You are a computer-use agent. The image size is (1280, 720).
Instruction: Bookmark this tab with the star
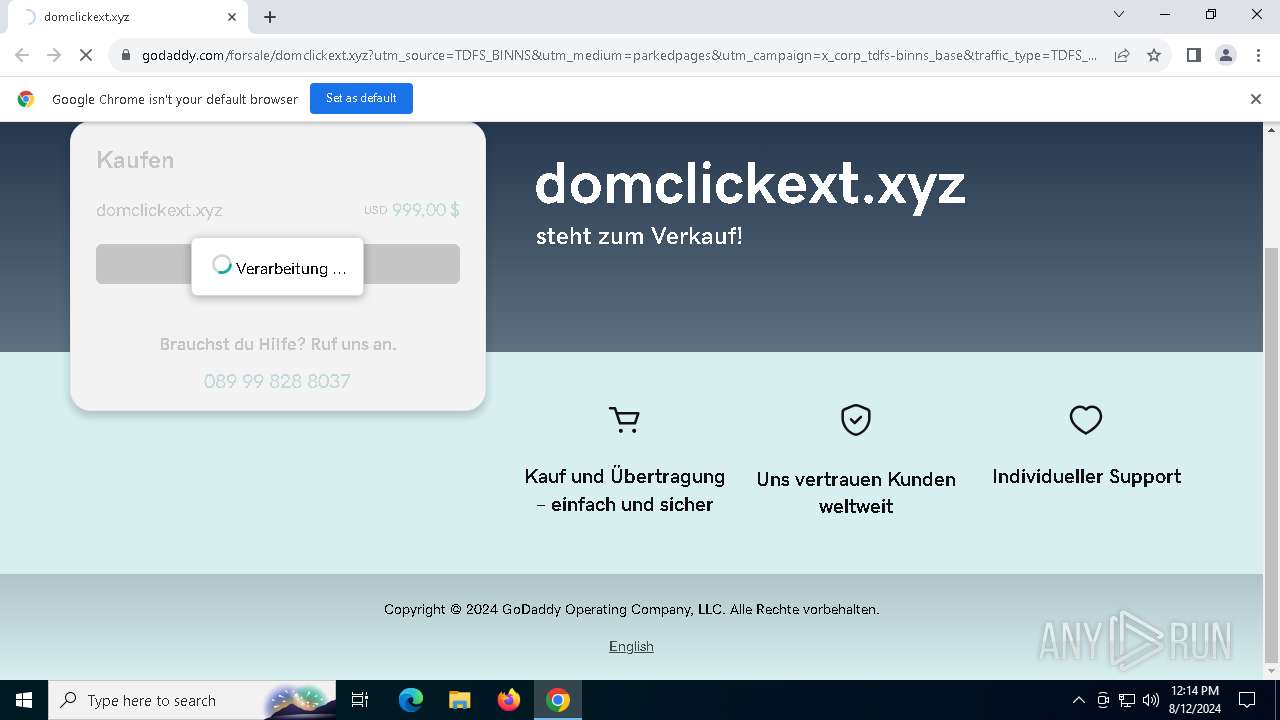(1154, 56)
